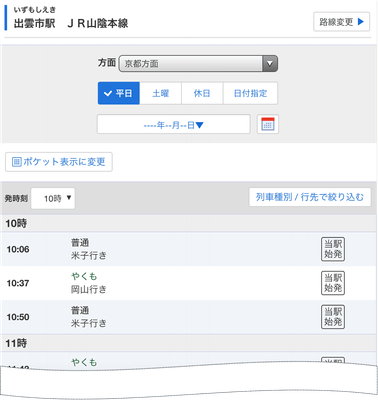
Task: Click the 10:06 departure time
Action: [x=18, y=249]
